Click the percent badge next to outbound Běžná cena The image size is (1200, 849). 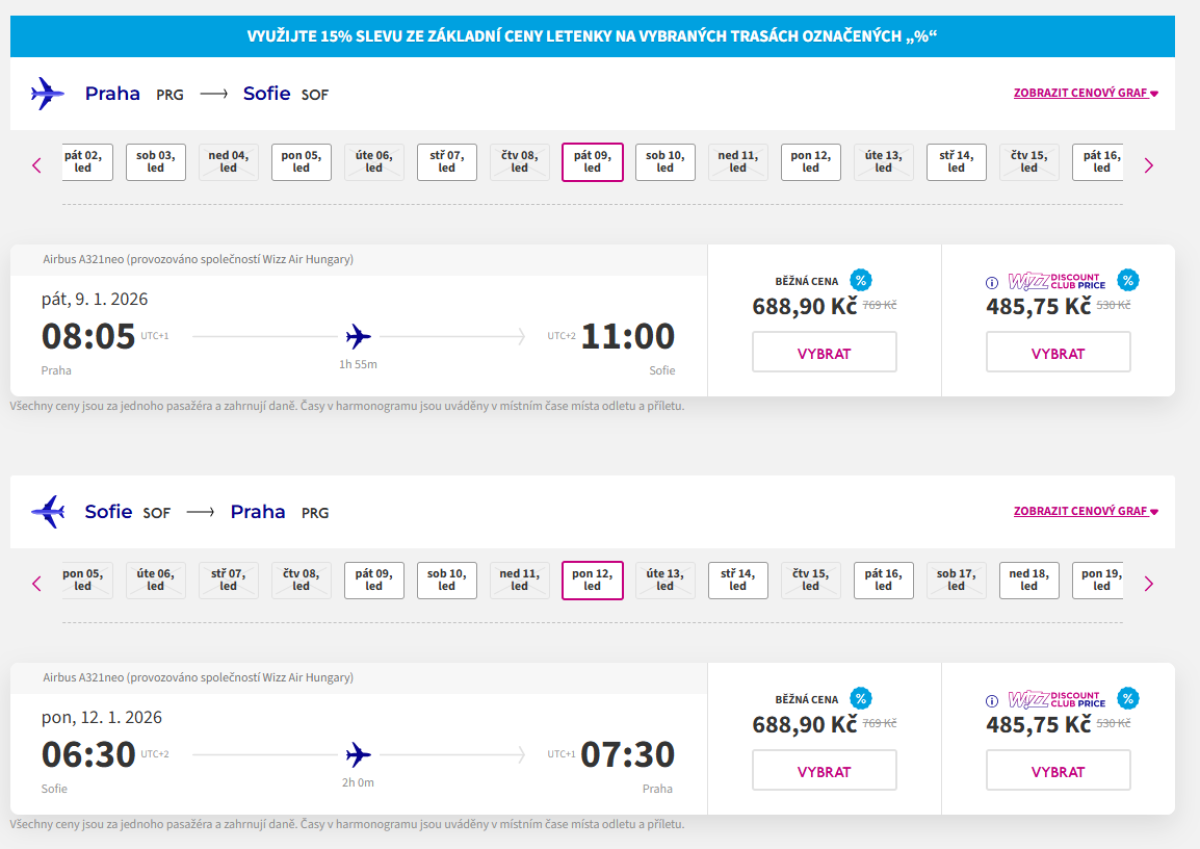[860, 281]
